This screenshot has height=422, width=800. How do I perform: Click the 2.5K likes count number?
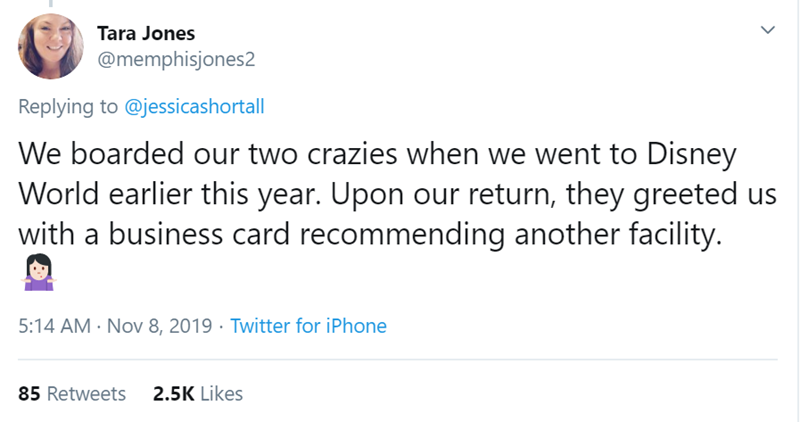point(174,394)
